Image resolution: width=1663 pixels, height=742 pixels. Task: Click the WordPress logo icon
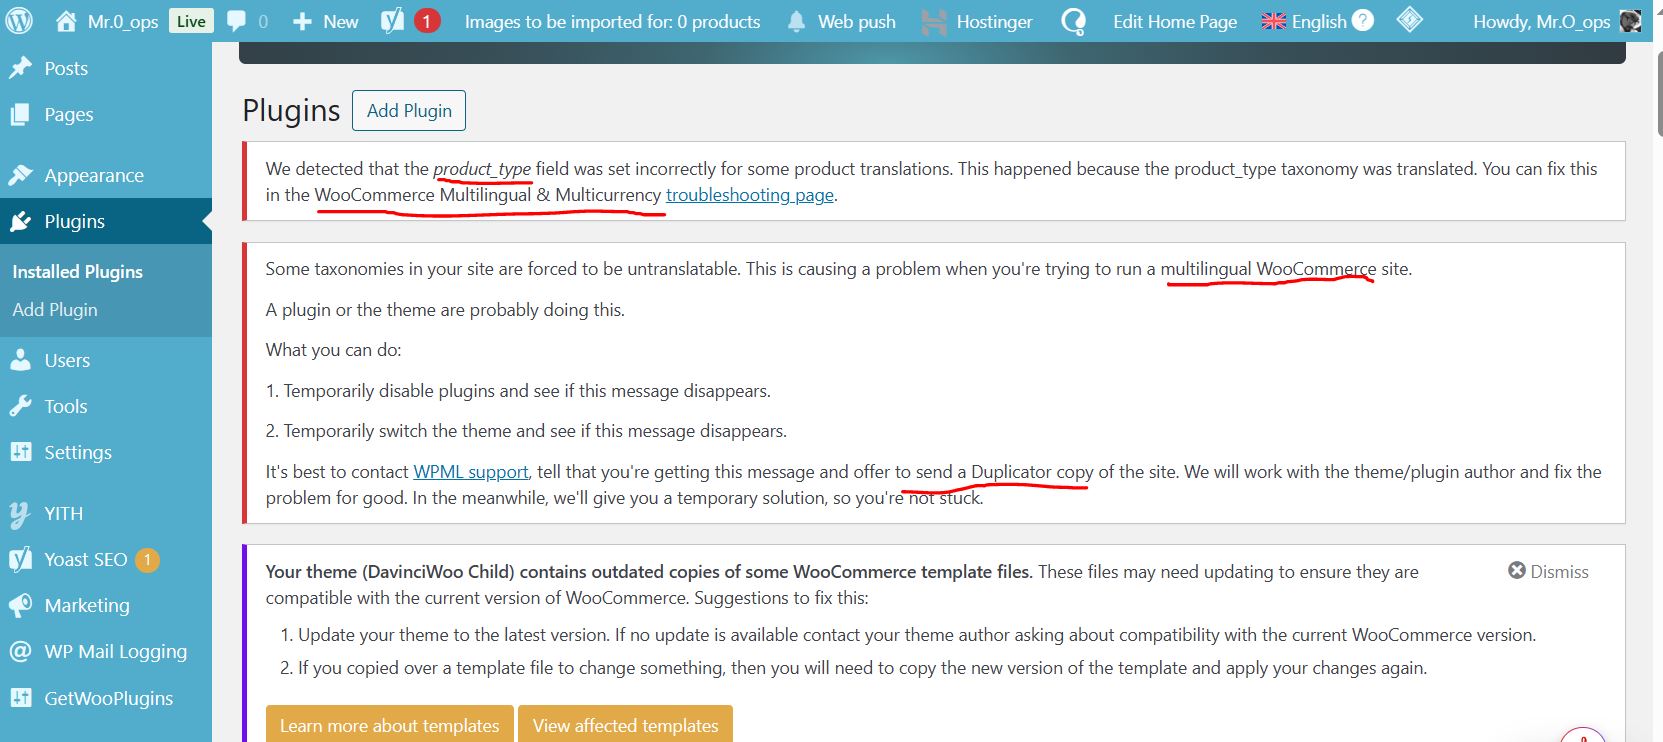point(19,21)
